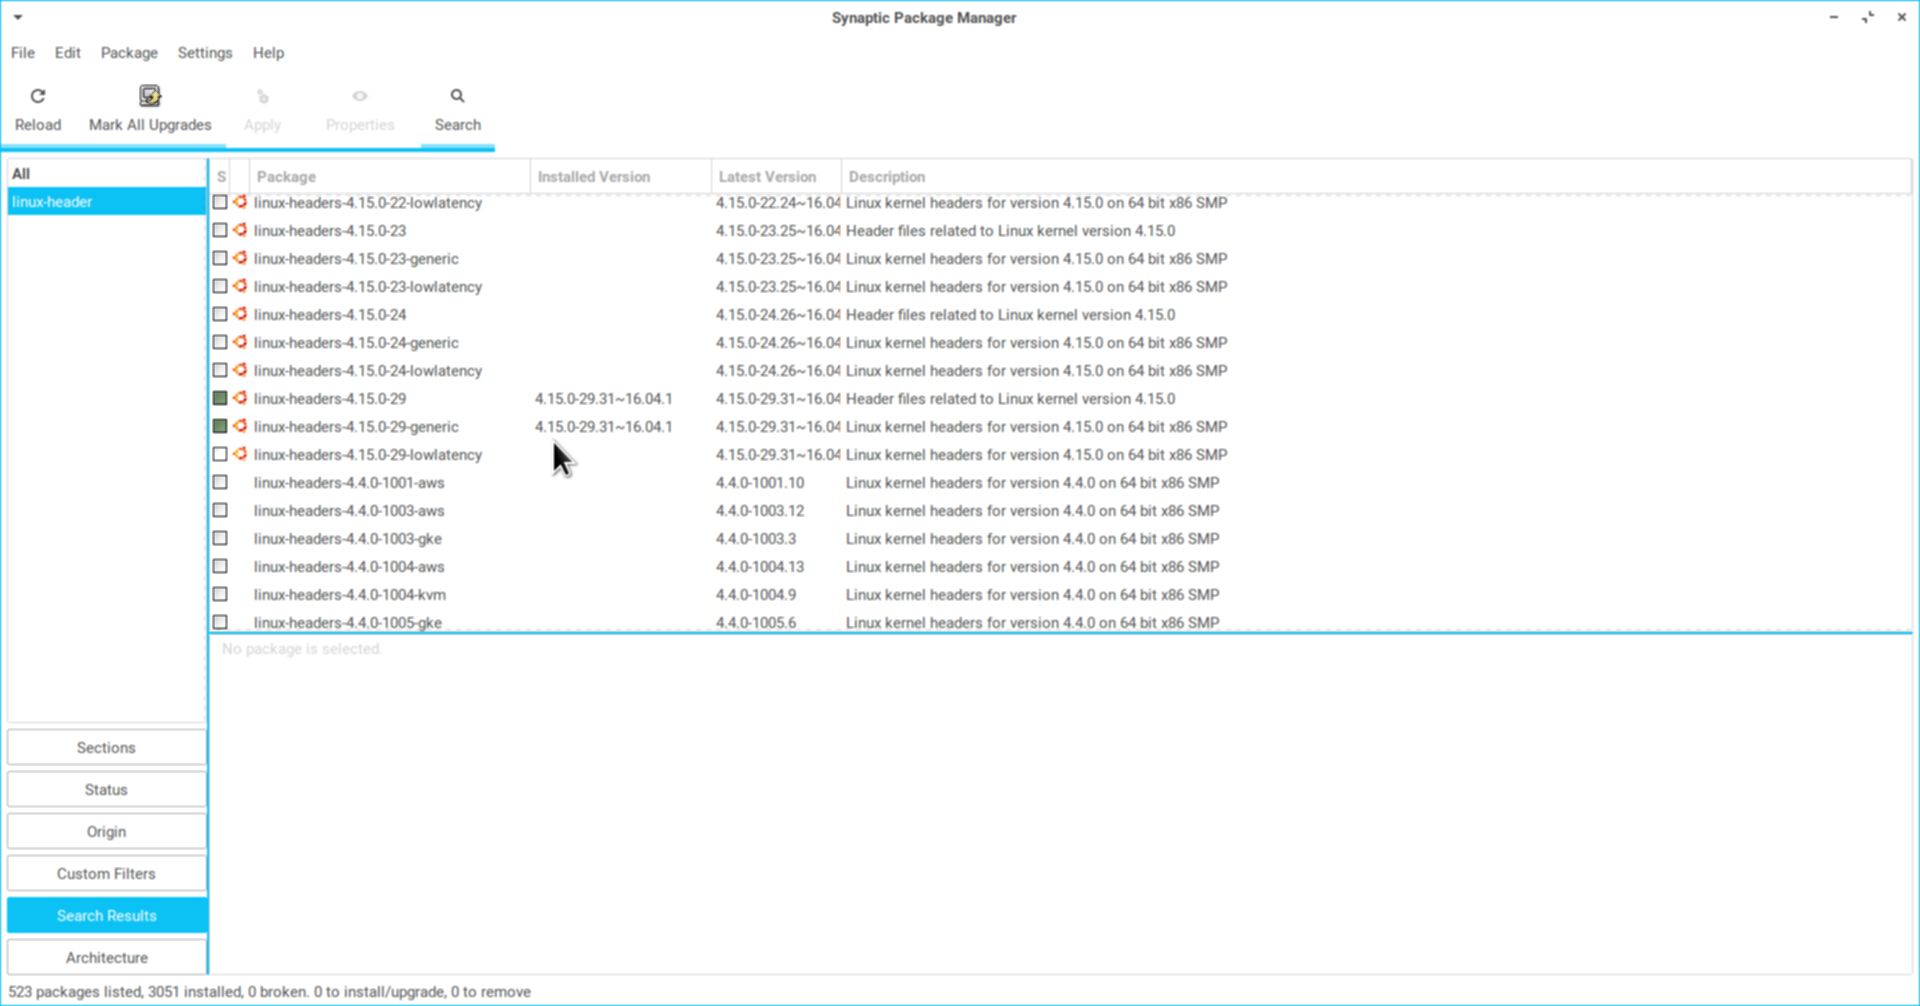Click Ubuntu icon beside linux-headers-4.15.0-23-generic
This screenshot has width=1920, height=1006.
coord(240,258)
